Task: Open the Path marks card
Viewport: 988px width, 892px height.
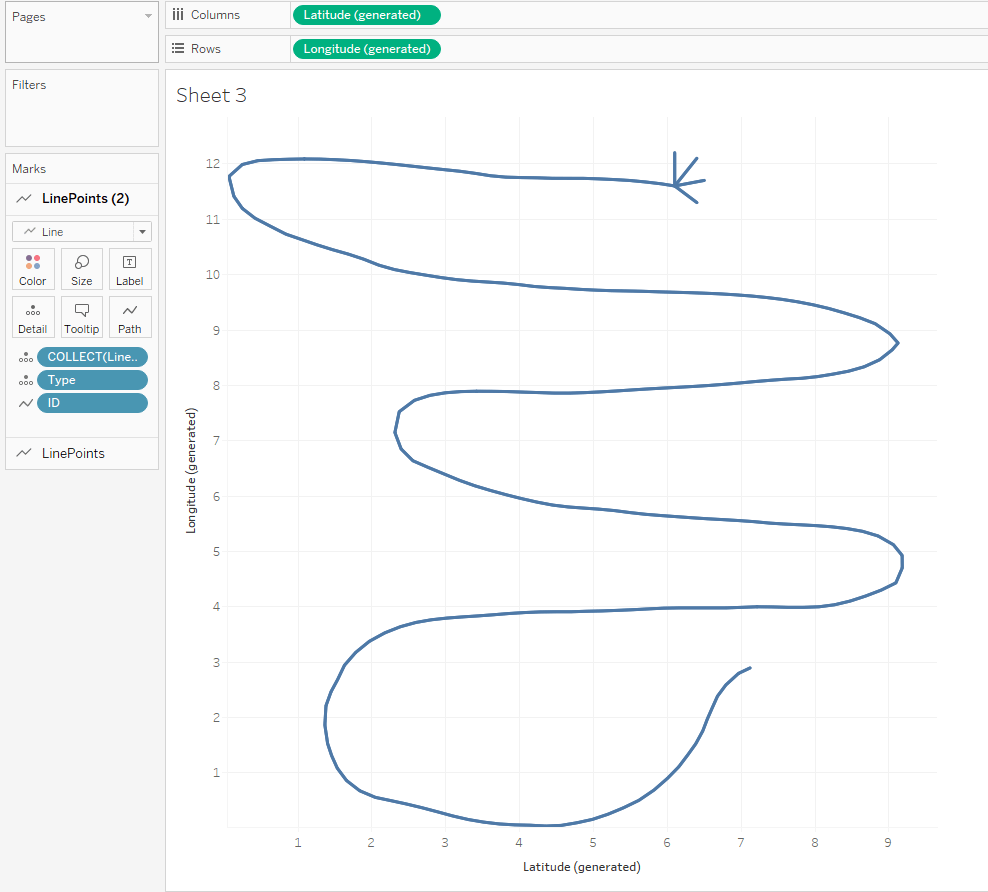Action: click(x=130, y=317)
